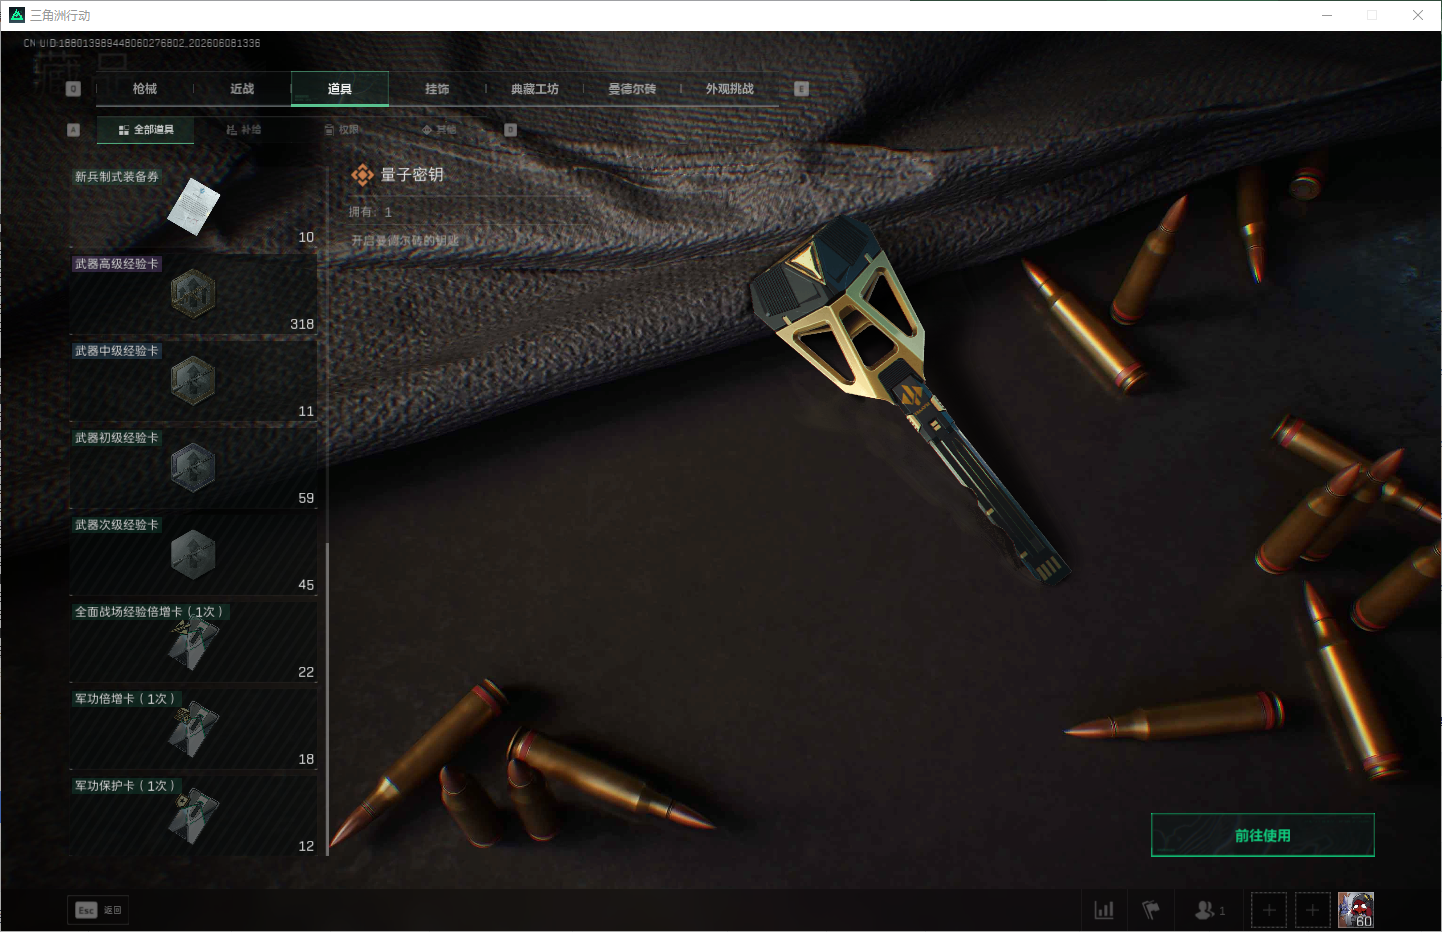
Task: Click the A previous-filter key icon
Action: (73, 130)
